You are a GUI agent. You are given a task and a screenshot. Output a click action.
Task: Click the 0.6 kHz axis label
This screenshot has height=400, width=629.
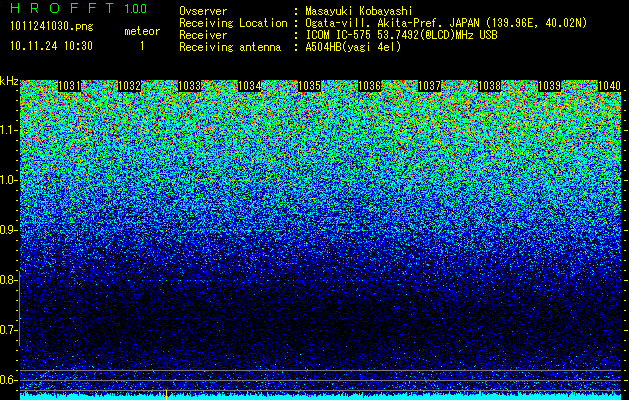(x=8, y=380)
